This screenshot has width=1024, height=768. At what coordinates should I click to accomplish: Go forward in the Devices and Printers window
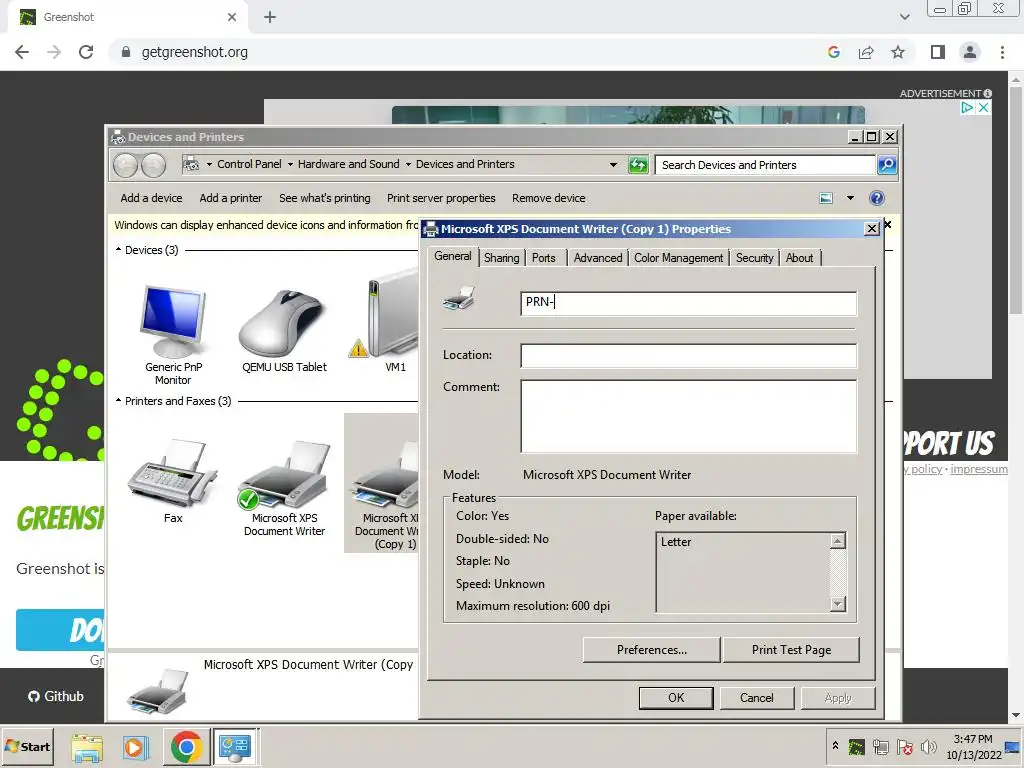click(153, 165)
